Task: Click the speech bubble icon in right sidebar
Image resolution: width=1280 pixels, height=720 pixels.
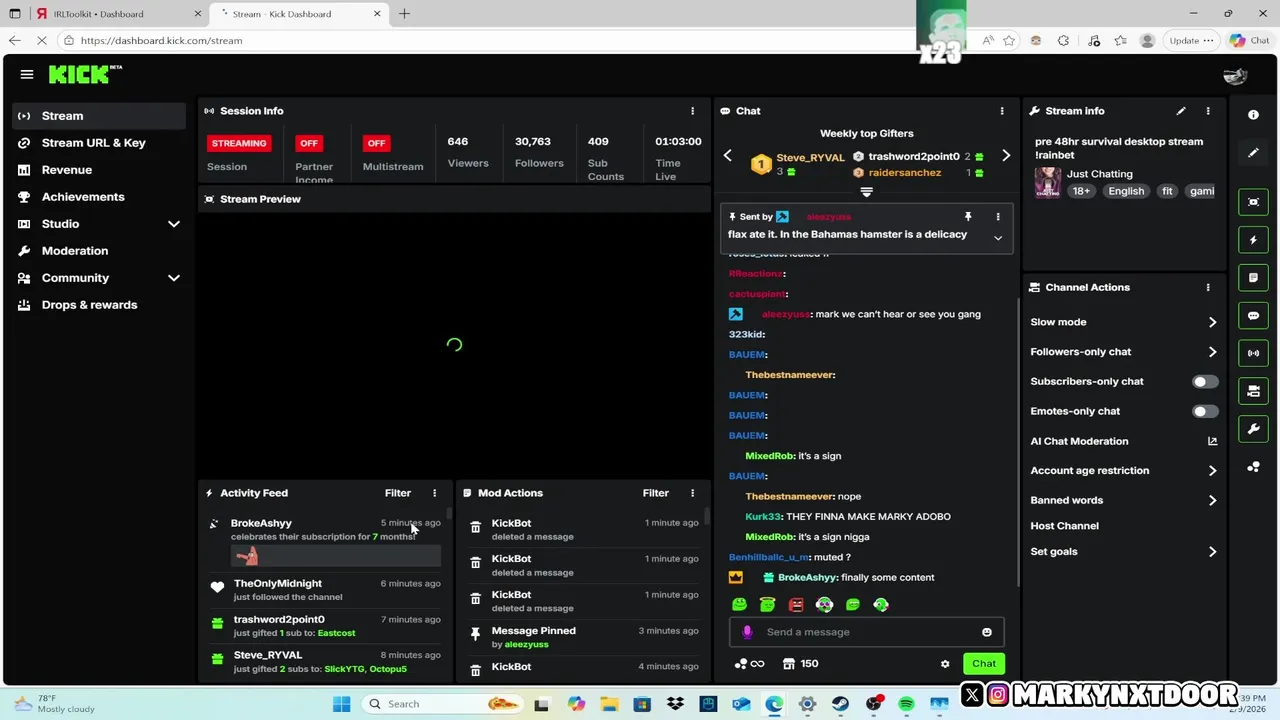Action: coord(1253,316)
